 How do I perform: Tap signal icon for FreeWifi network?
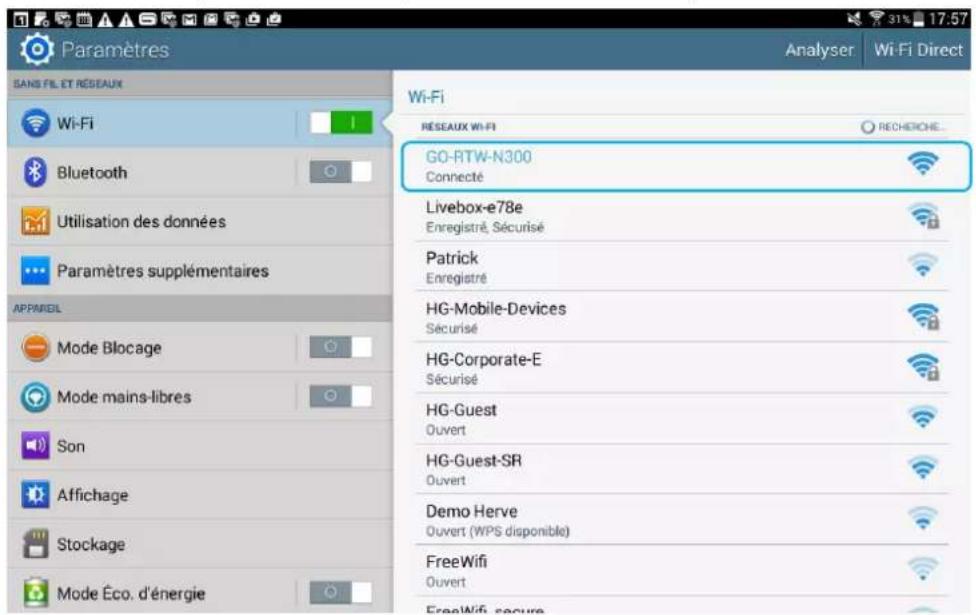pos(922,569)
